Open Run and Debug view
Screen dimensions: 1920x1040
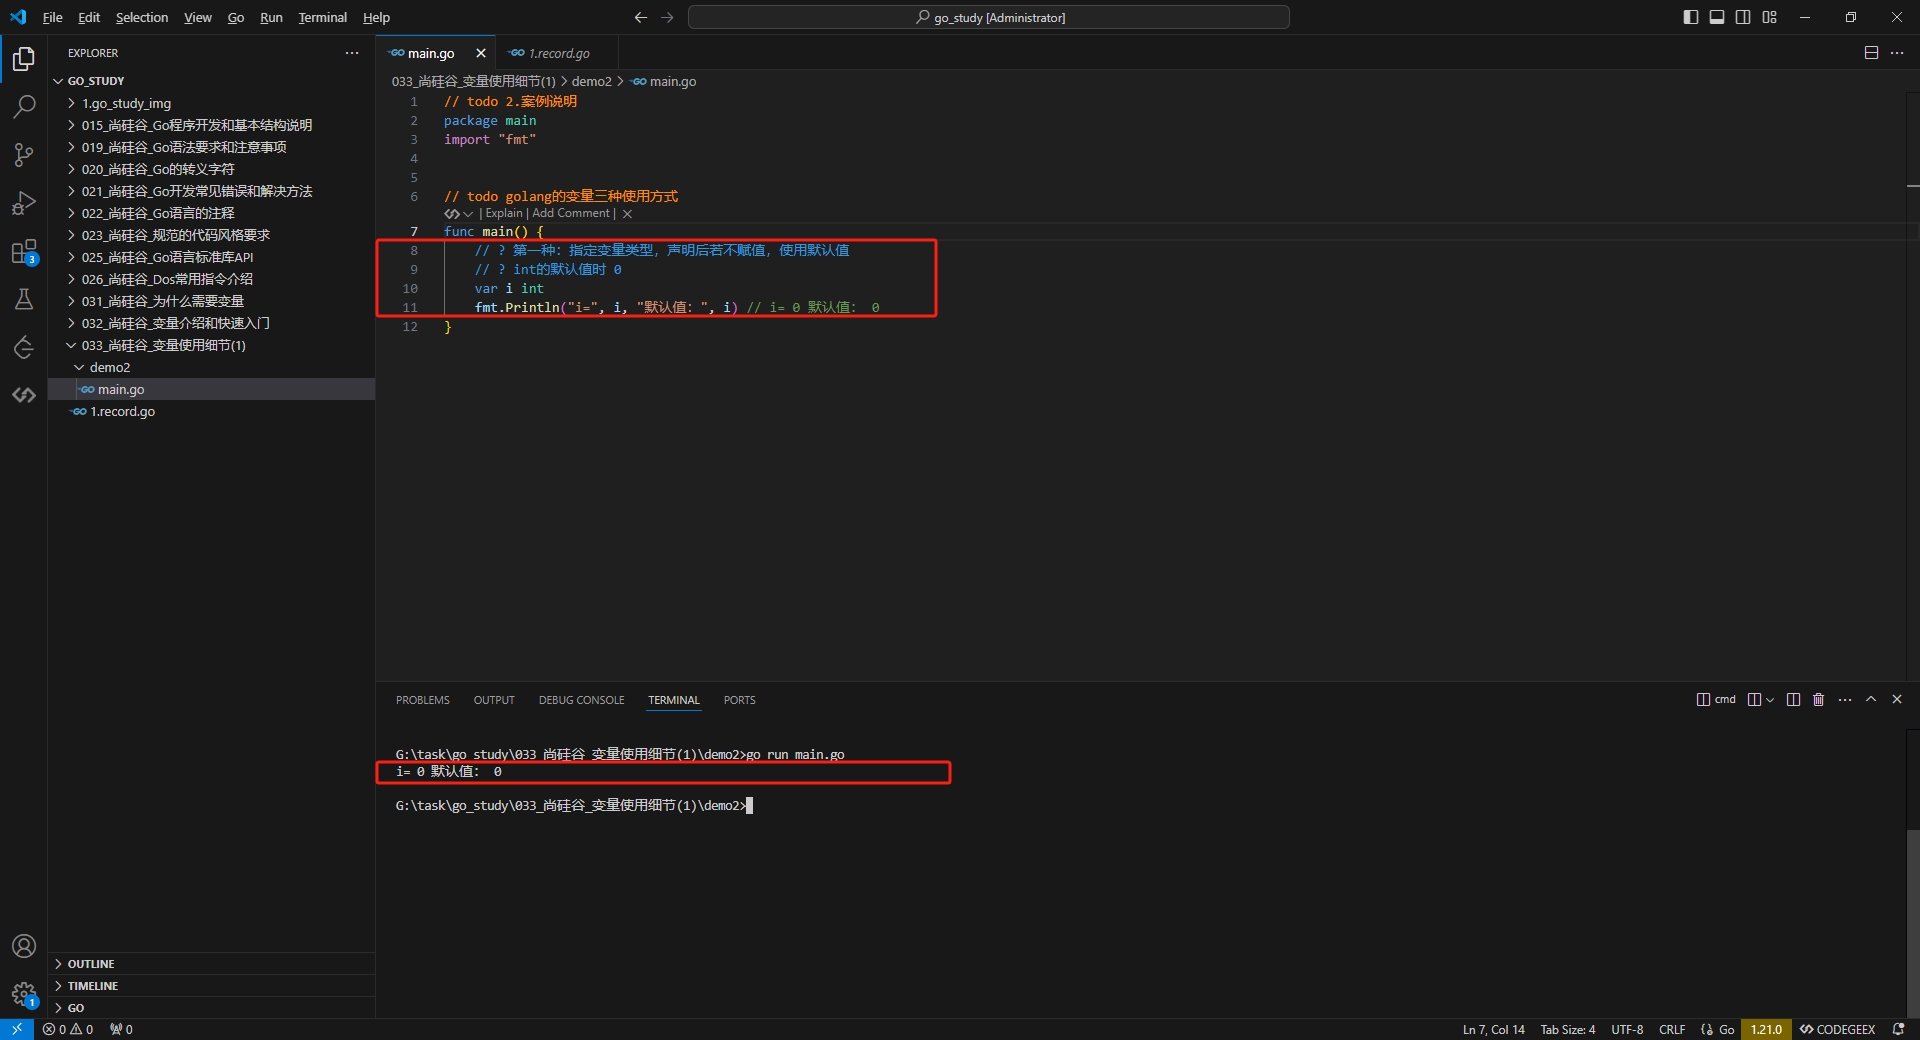point(24,203)
